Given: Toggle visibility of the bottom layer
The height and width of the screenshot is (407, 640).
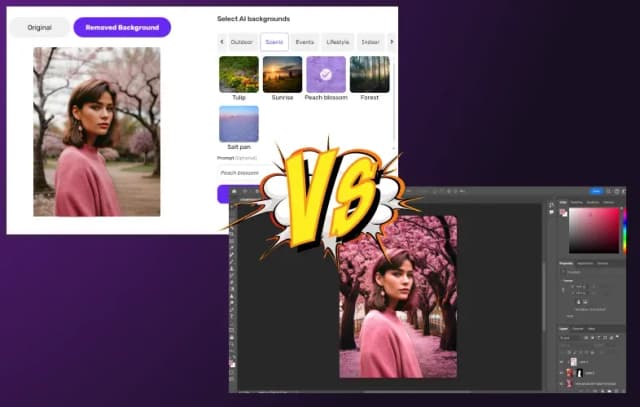Looking at the screenshot, I should [x=562, y=384].
